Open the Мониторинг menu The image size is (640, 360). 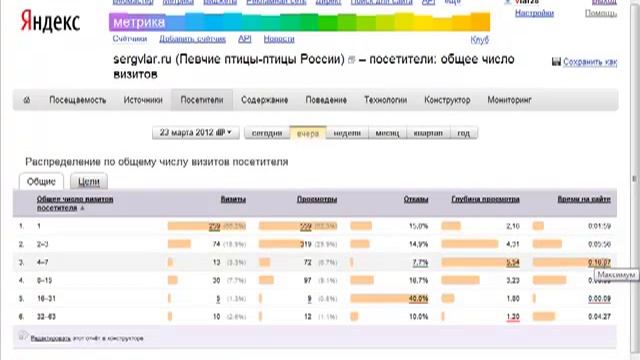tap(509, 100)
